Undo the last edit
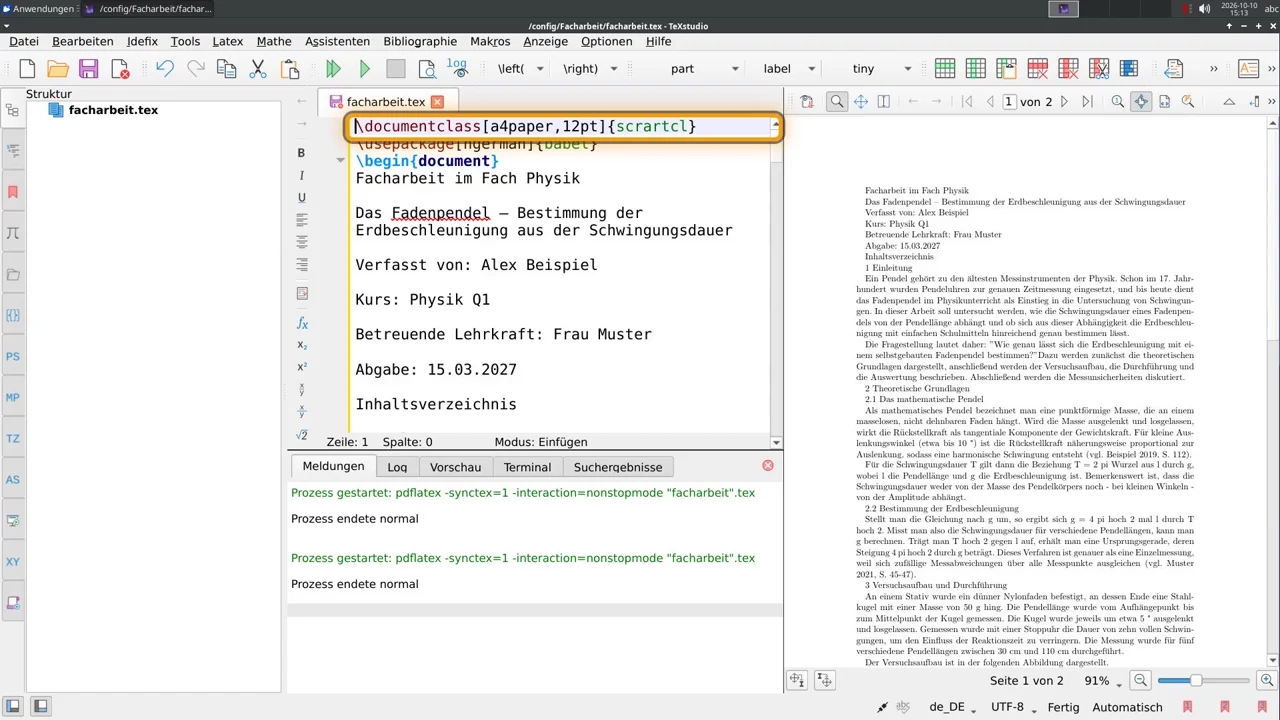 pos(165,69)
